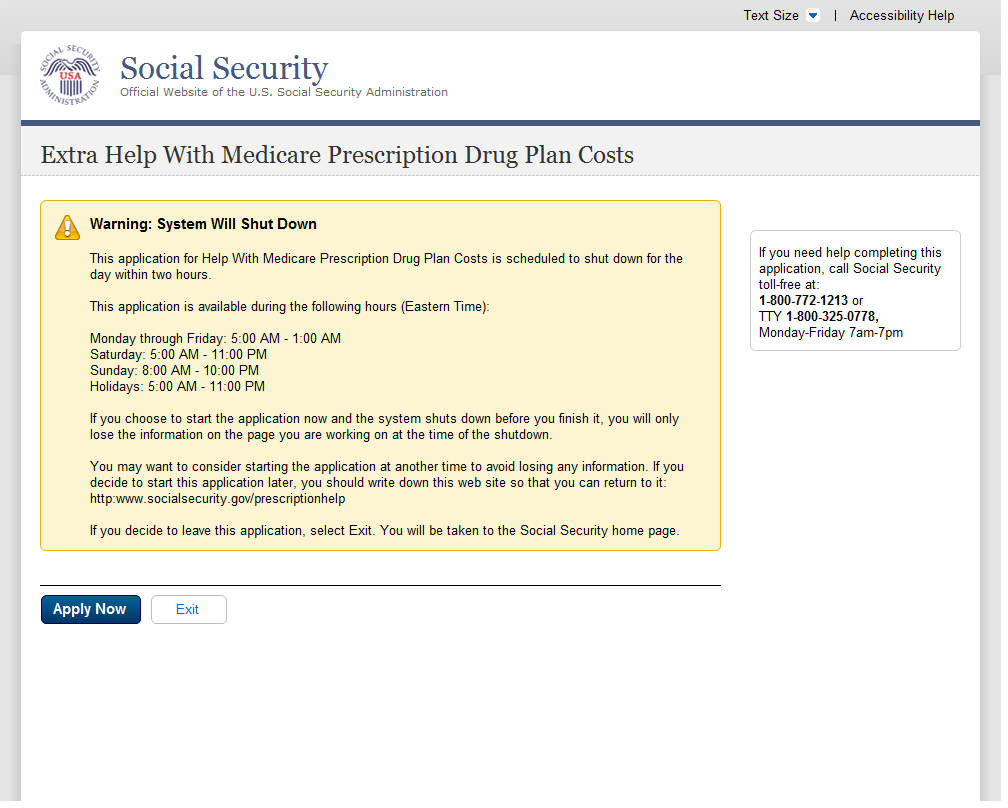This screenshot has width=1008, height=808.
Task: Open the Accessibility Help link
Action: (901, 16)
